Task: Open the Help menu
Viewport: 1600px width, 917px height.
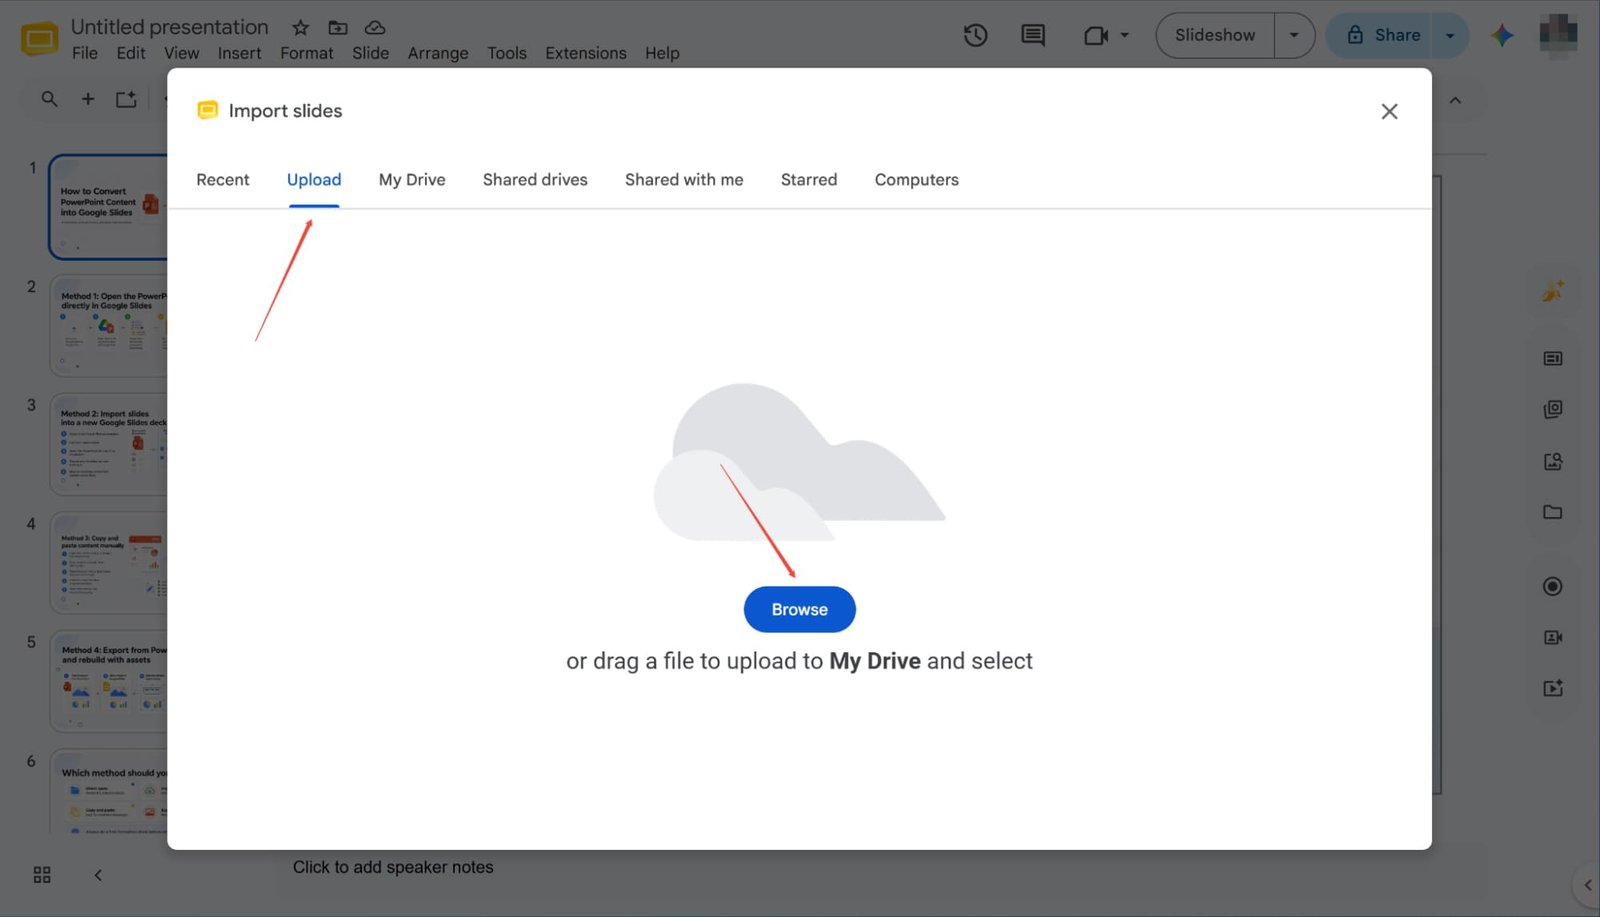Action: tap(662, 53)
